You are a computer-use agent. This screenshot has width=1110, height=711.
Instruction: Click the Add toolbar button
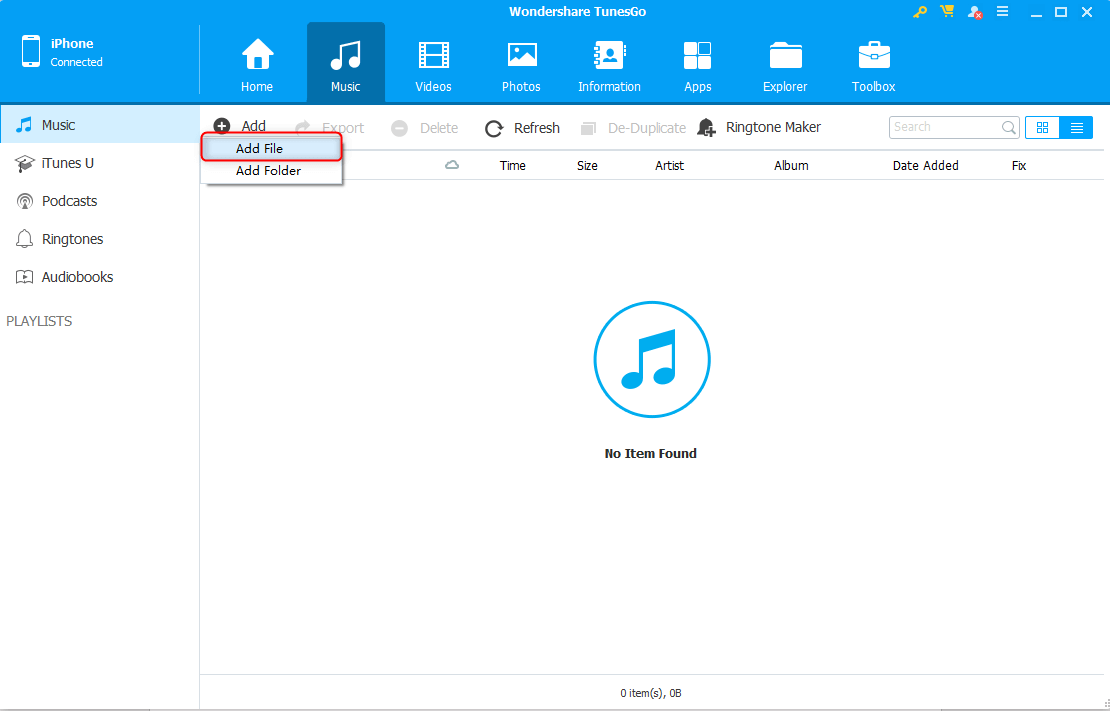click(x=240, y=126)
